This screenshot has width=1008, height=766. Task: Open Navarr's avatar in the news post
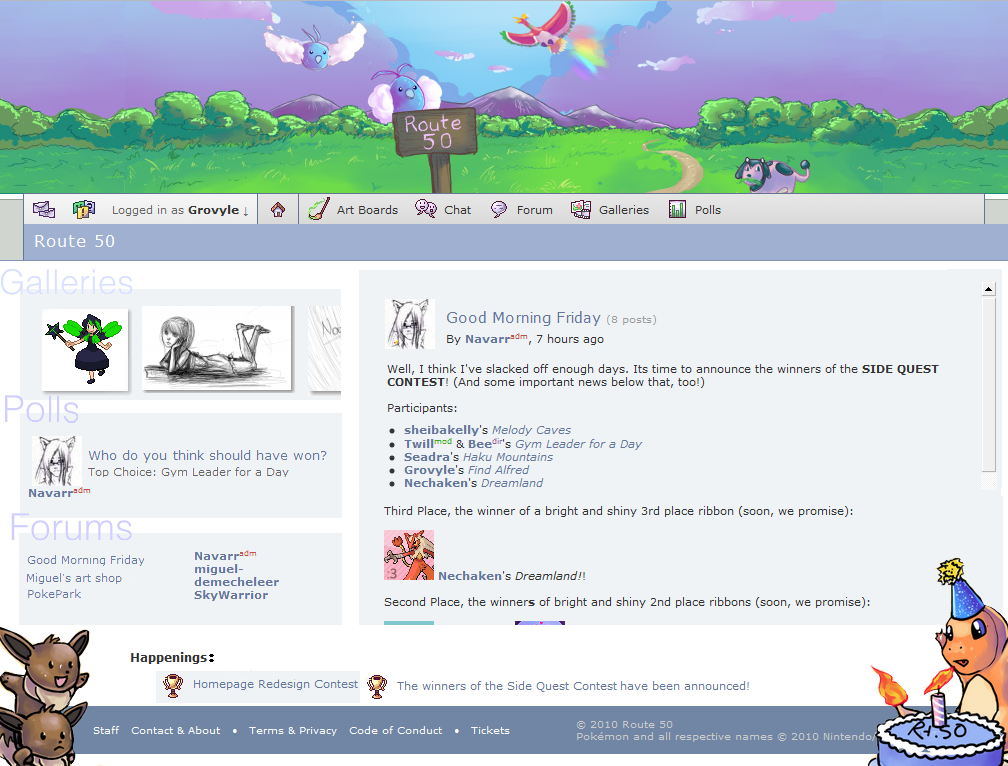coord(410,324)
